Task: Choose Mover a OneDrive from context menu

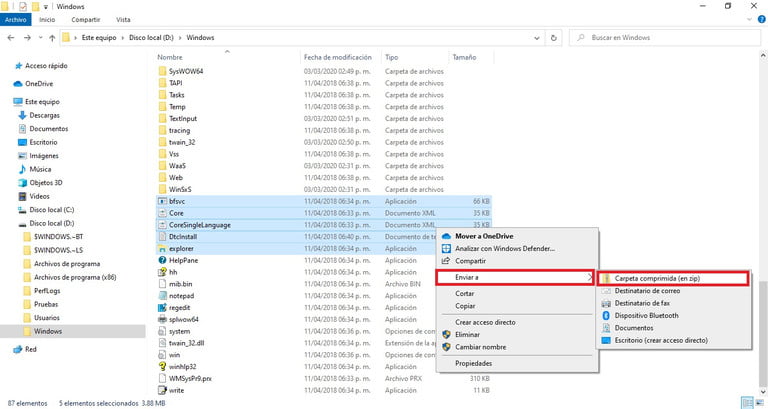Action: [517, 236]
